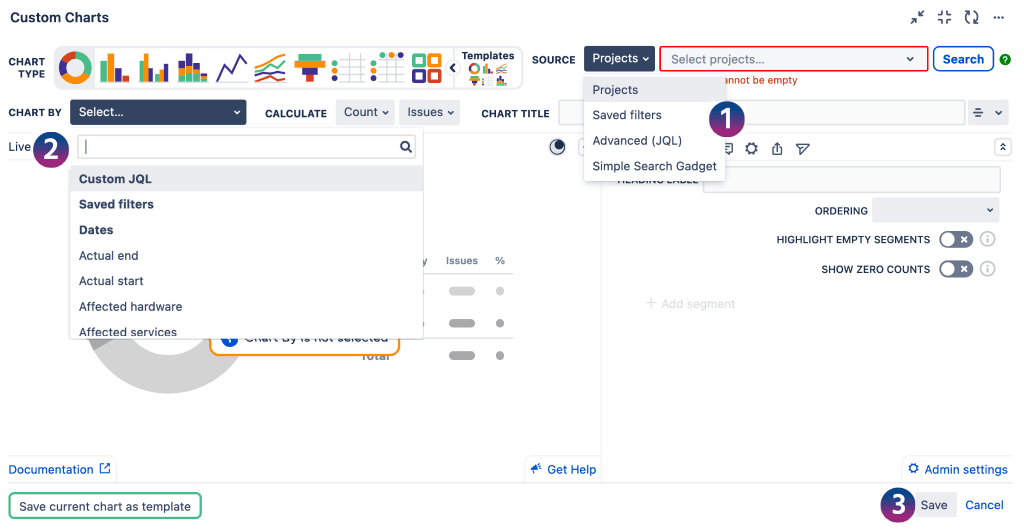
Task: Open the gear settings icon in toolbar
Action: coord(752,149)
